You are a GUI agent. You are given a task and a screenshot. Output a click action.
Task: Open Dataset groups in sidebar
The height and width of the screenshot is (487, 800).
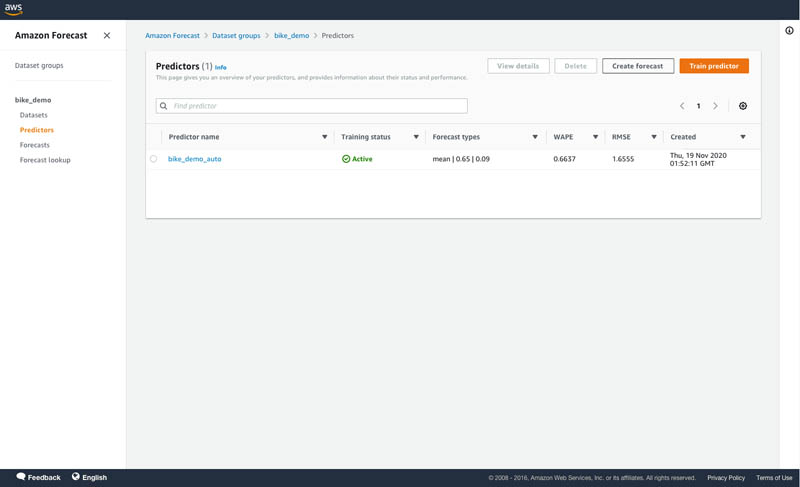pos(39,65)
